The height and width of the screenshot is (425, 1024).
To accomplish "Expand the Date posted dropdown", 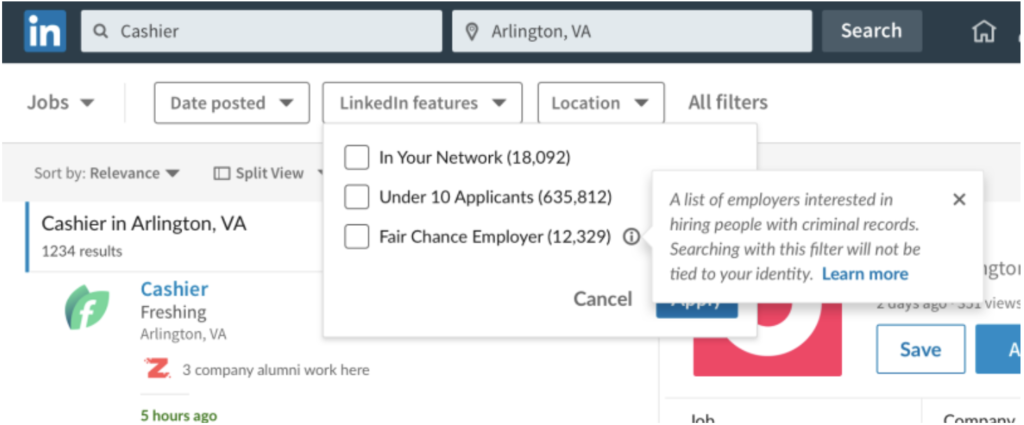I will click(x=232, y=102).
